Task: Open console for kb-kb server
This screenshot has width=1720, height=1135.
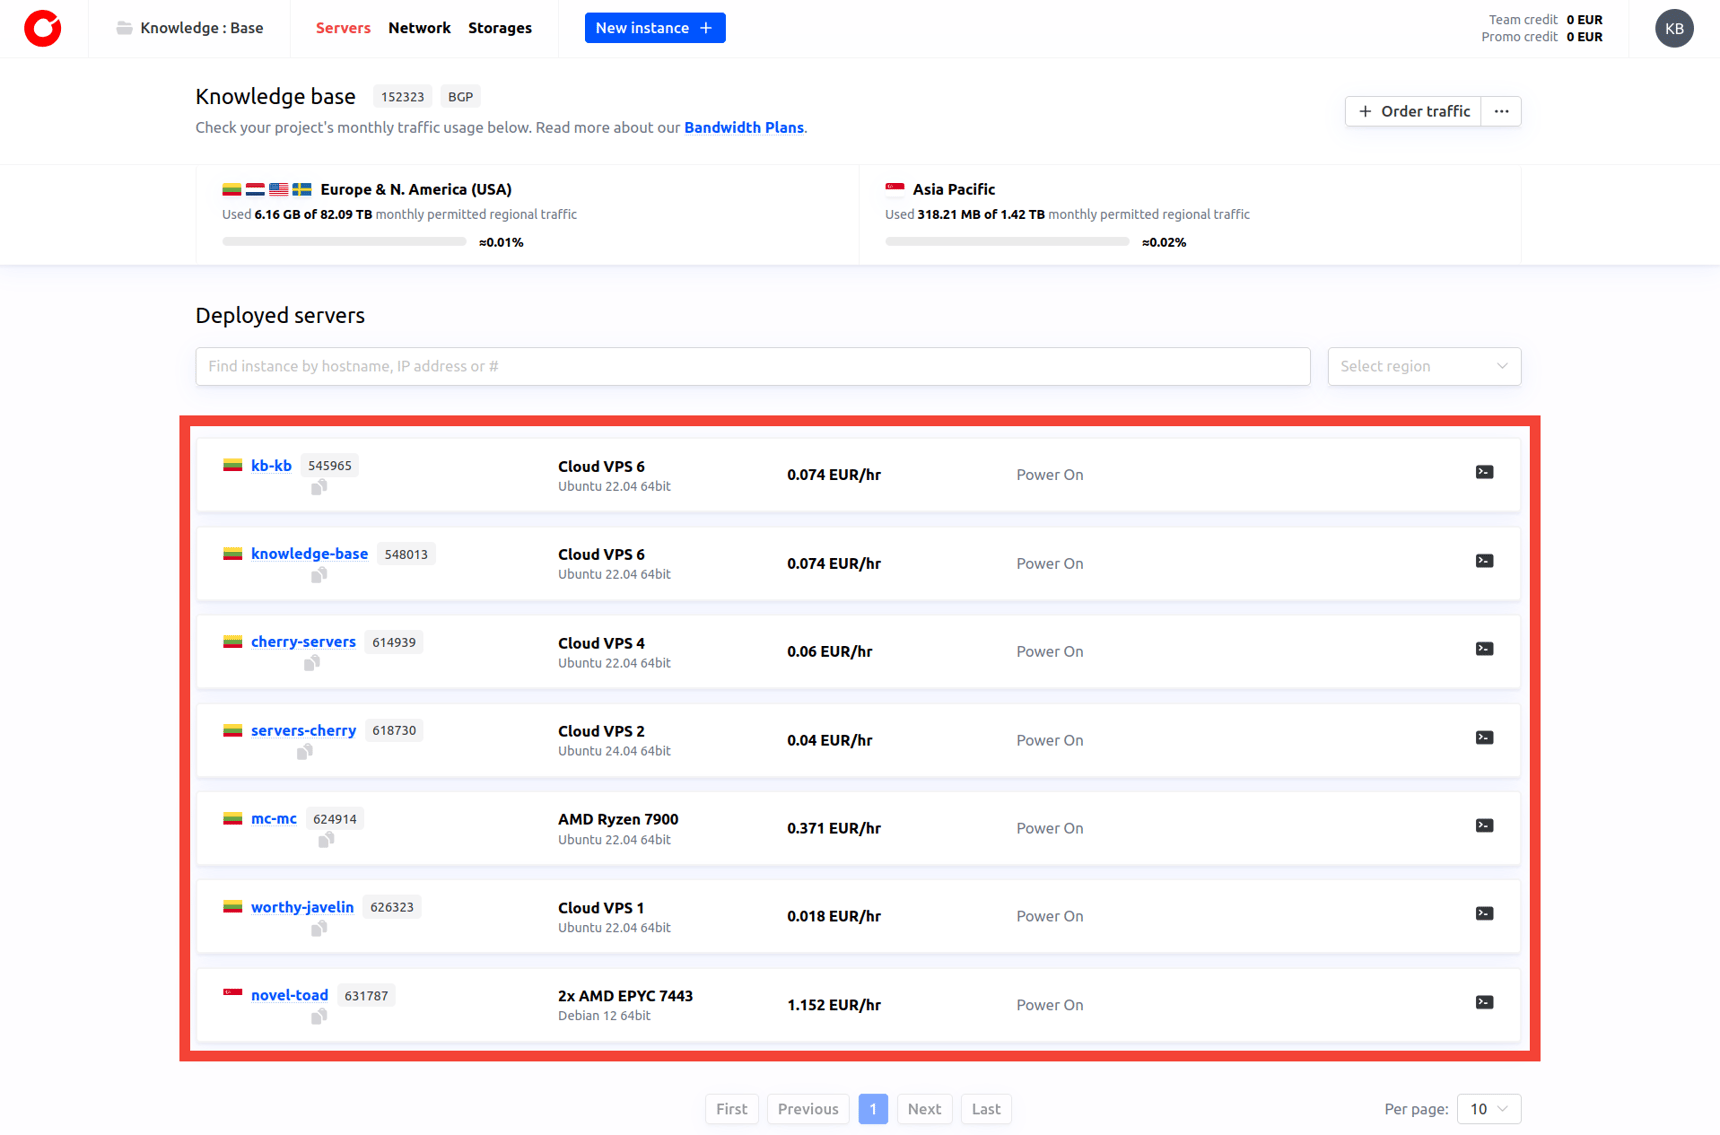Action: click(x=1484, y=472)
